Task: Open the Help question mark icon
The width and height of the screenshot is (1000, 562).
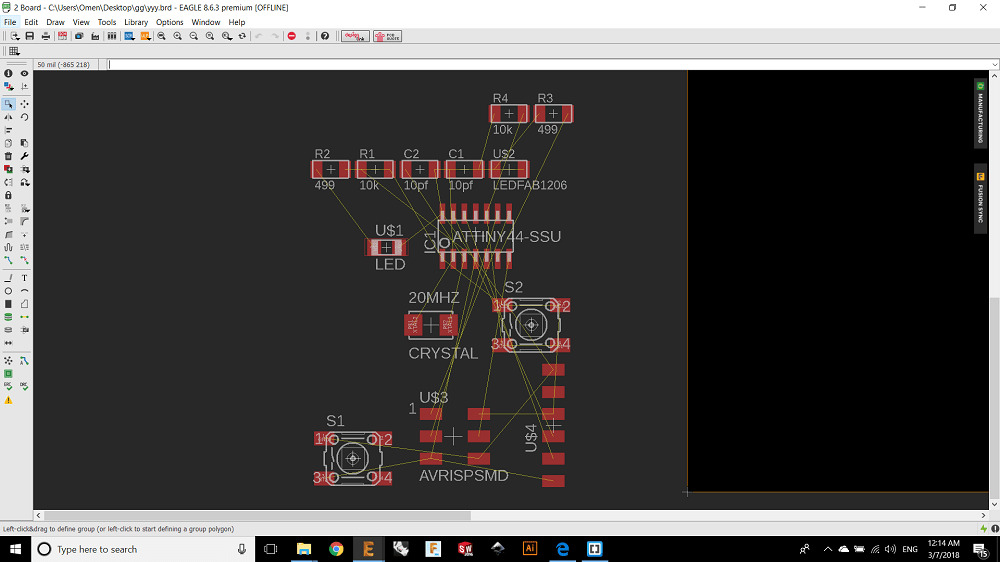Action: 325,36
